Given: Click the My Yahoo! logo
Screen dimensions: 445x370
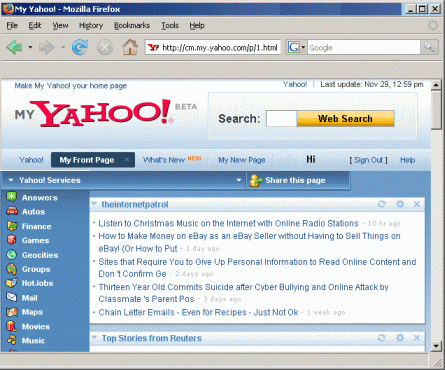Looking at the screenshot, I should pyautogui.click(x=94, y=113).
